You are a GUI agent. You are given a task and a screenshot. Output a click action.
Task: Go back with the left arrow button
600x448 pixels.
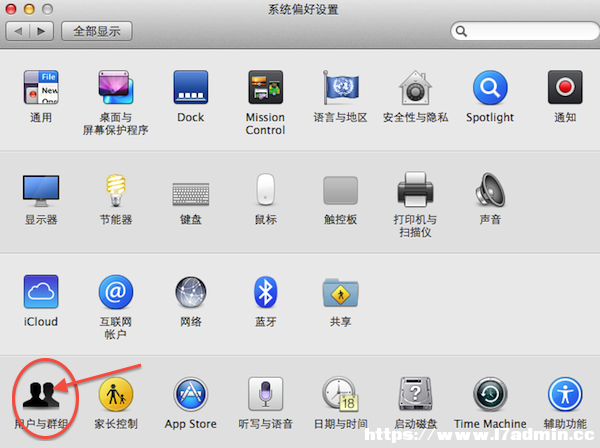click(x=18, y=31)
